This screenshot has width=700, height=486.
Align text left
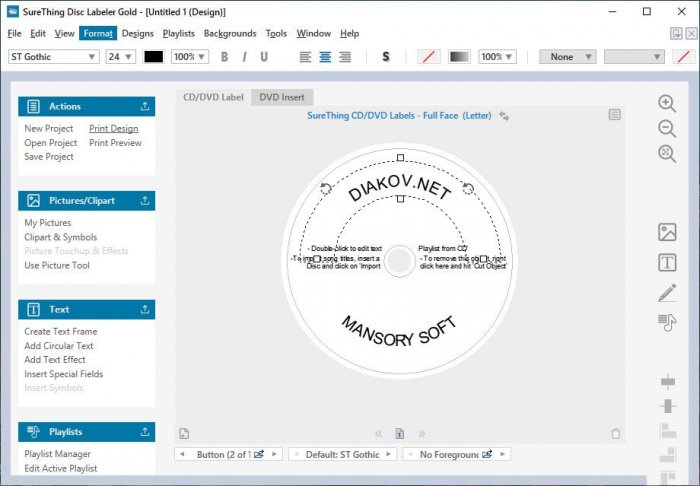pyautogui.click(x=305, y=57)
